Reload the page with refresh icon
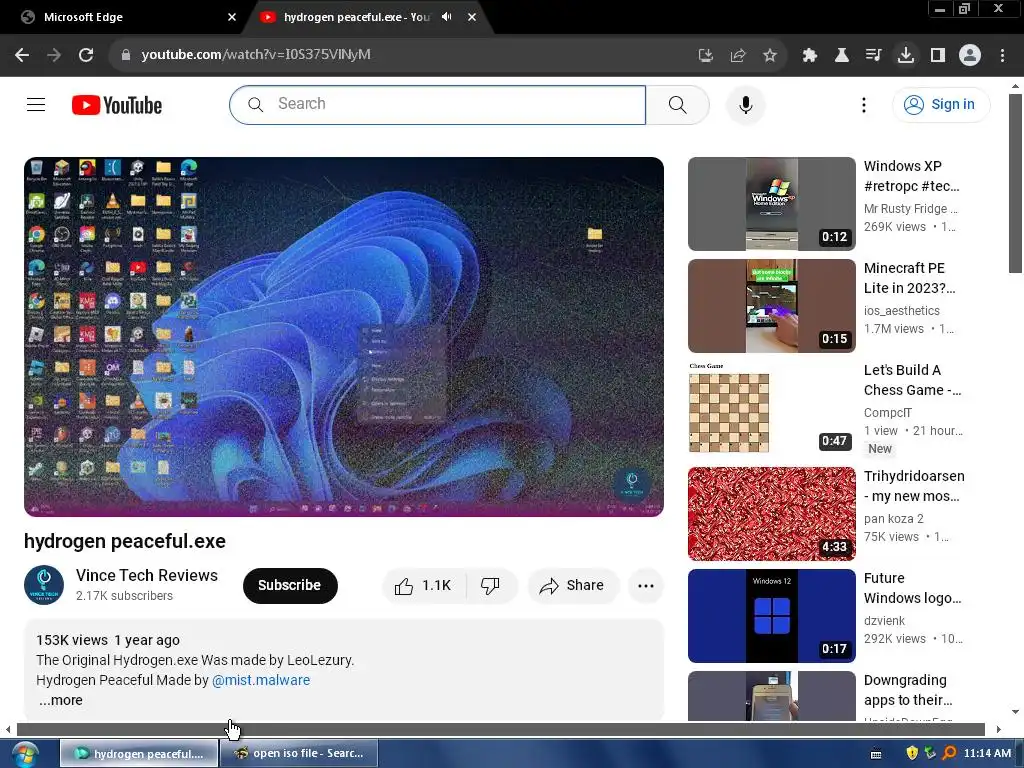The width and height of the screenshot is (1024, 768). point(86,55)
